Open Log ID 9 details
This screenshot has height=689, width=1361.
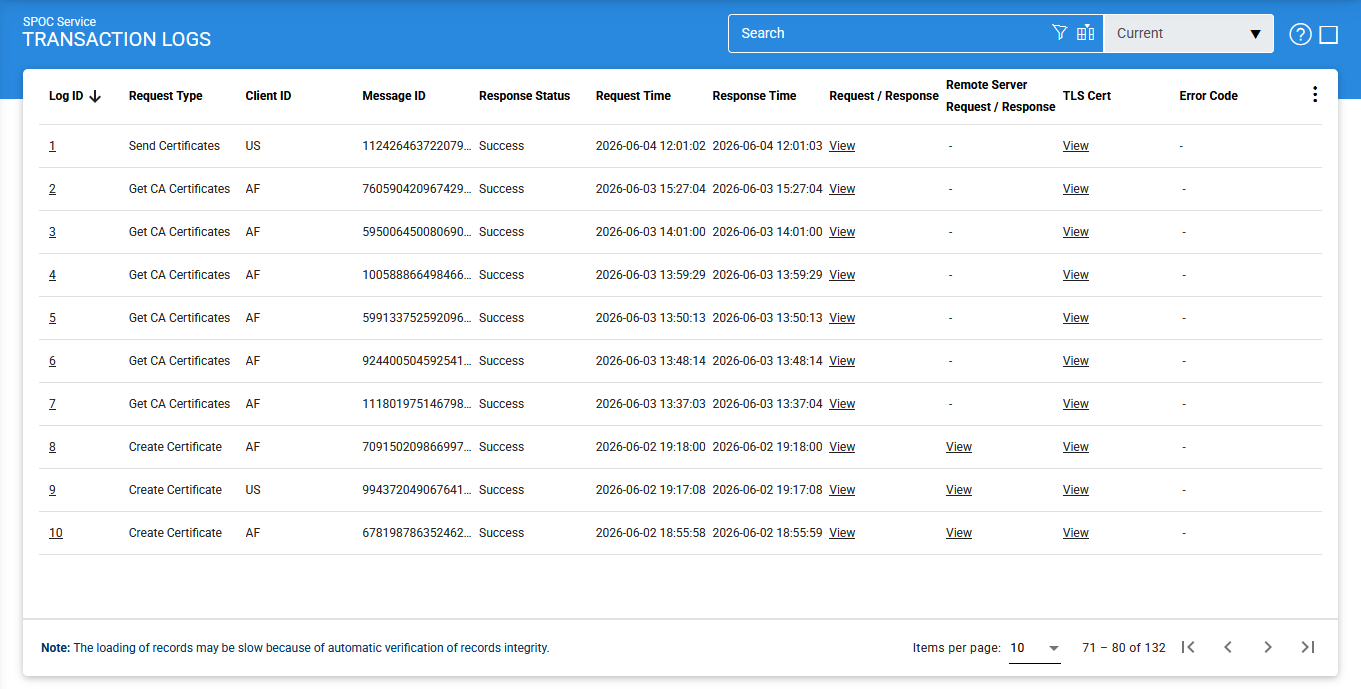click(52, 490)
